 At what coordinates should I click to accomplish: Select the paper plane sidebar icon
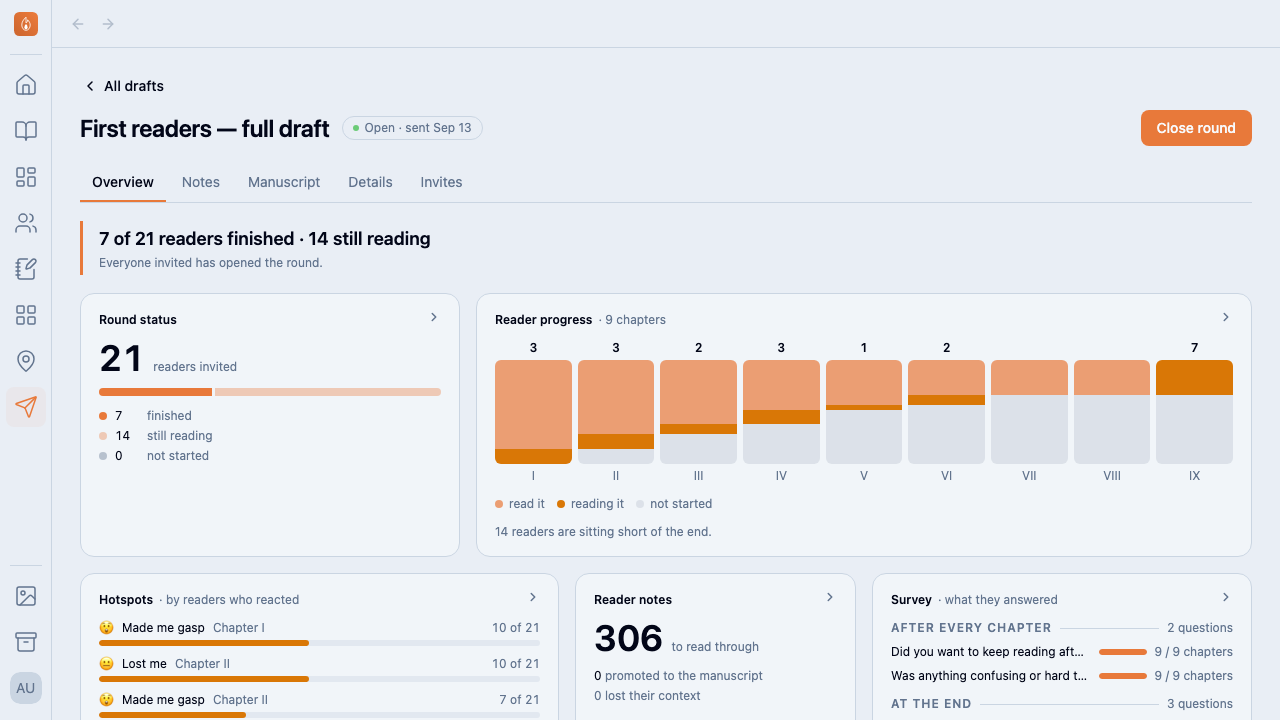pyautogui.click(x=26, y=407)
